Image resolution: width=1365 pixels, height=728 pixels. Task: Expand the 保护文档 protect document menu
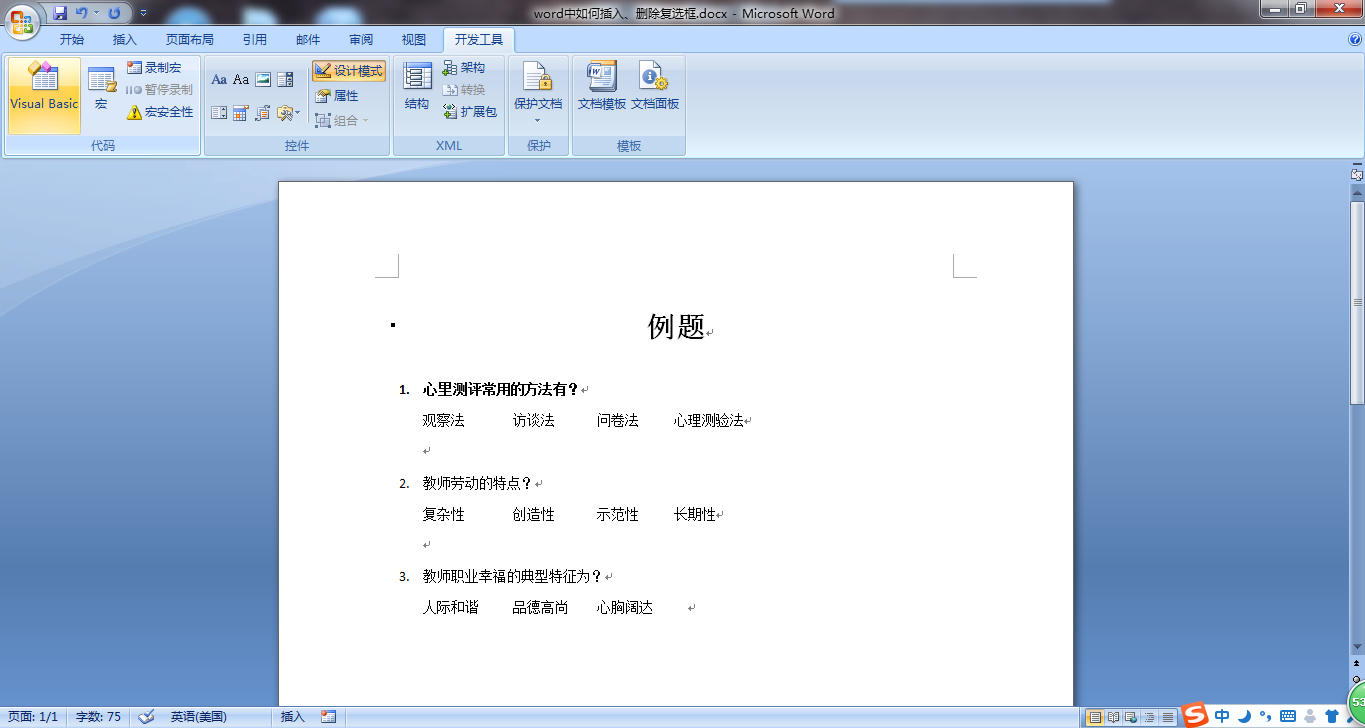click(538, 94)
